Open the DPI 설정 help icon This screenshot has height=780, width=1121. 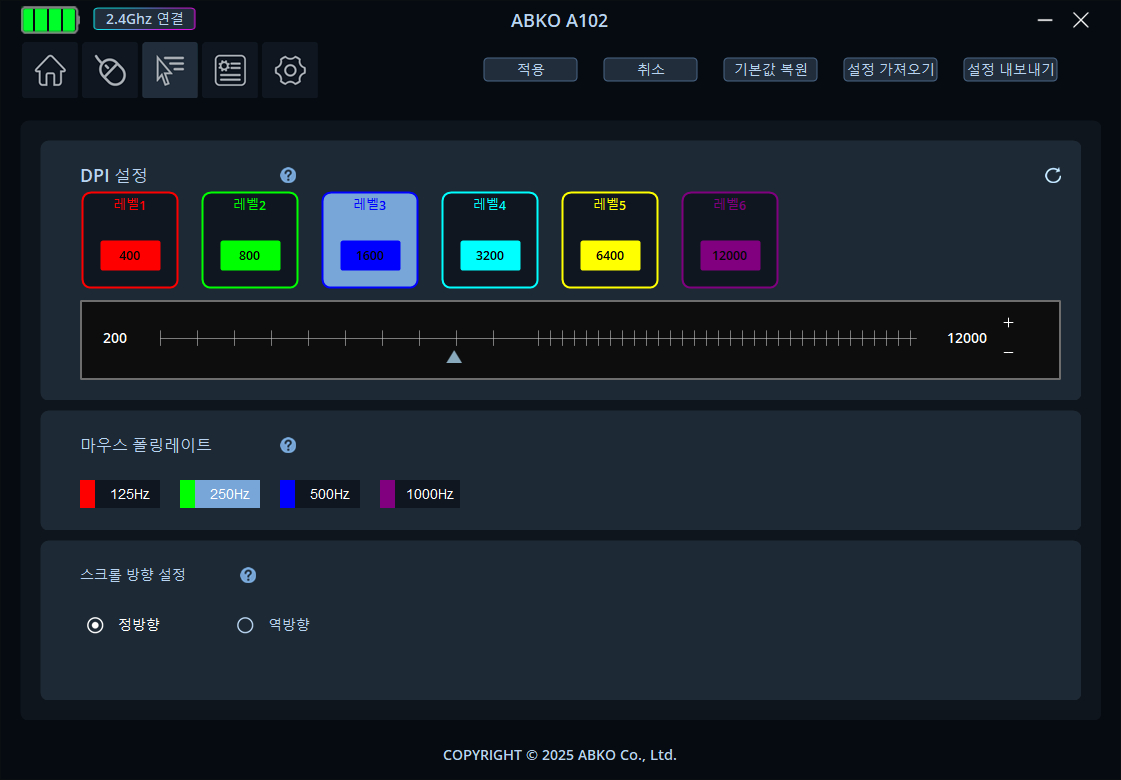tap(288, 175)
